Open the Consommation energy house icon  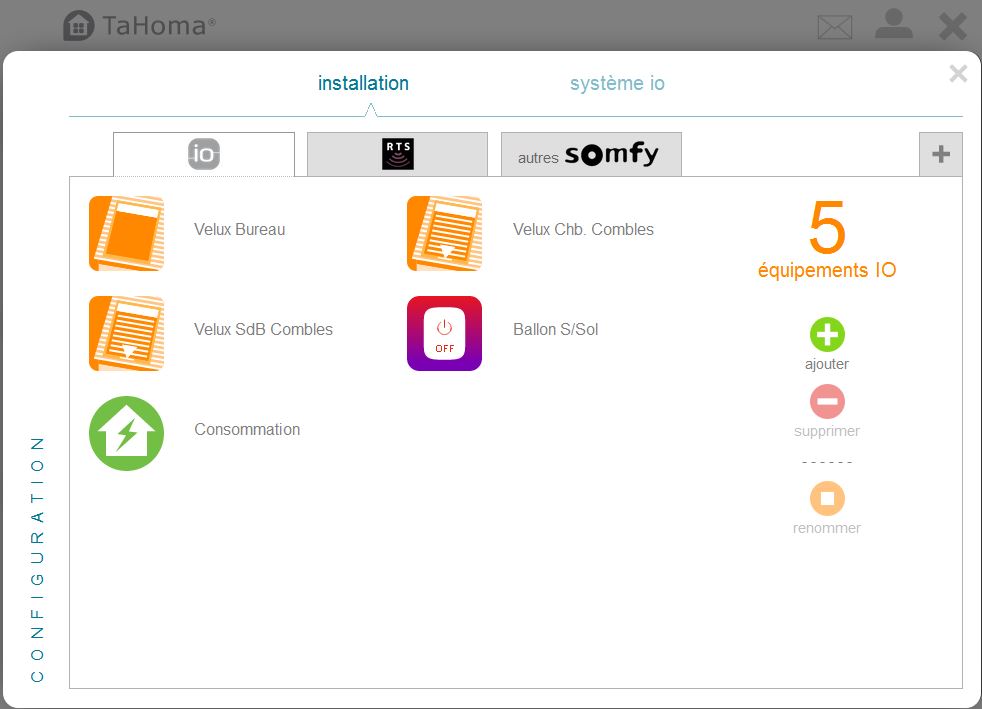coord(126,433)
